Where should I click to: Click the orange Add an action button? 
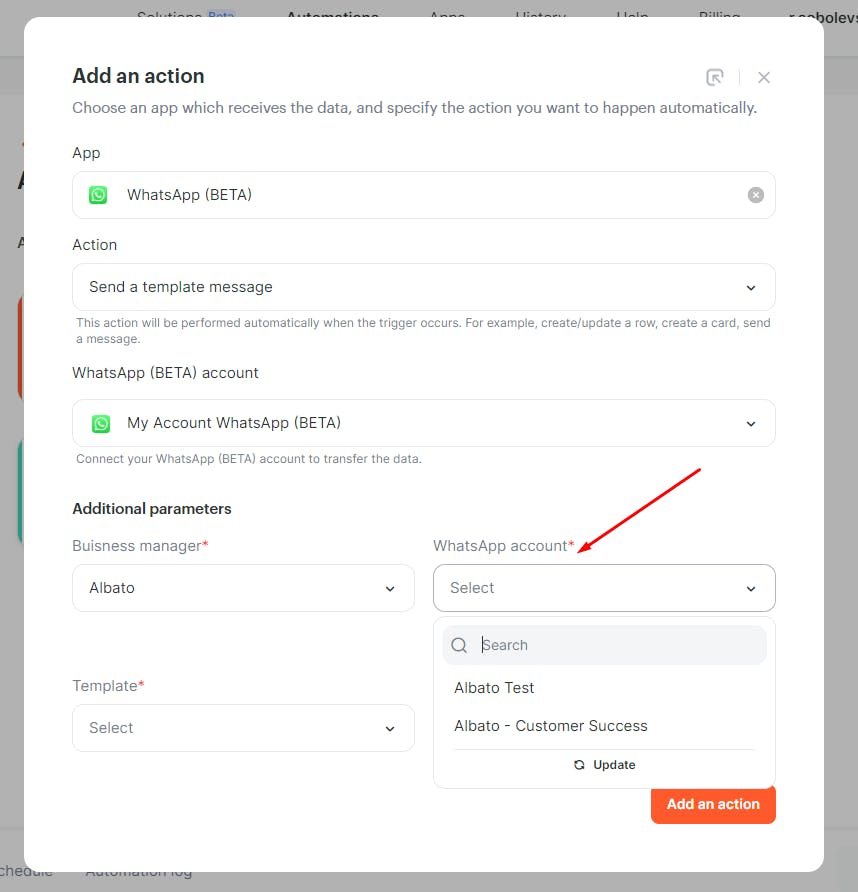713,804
